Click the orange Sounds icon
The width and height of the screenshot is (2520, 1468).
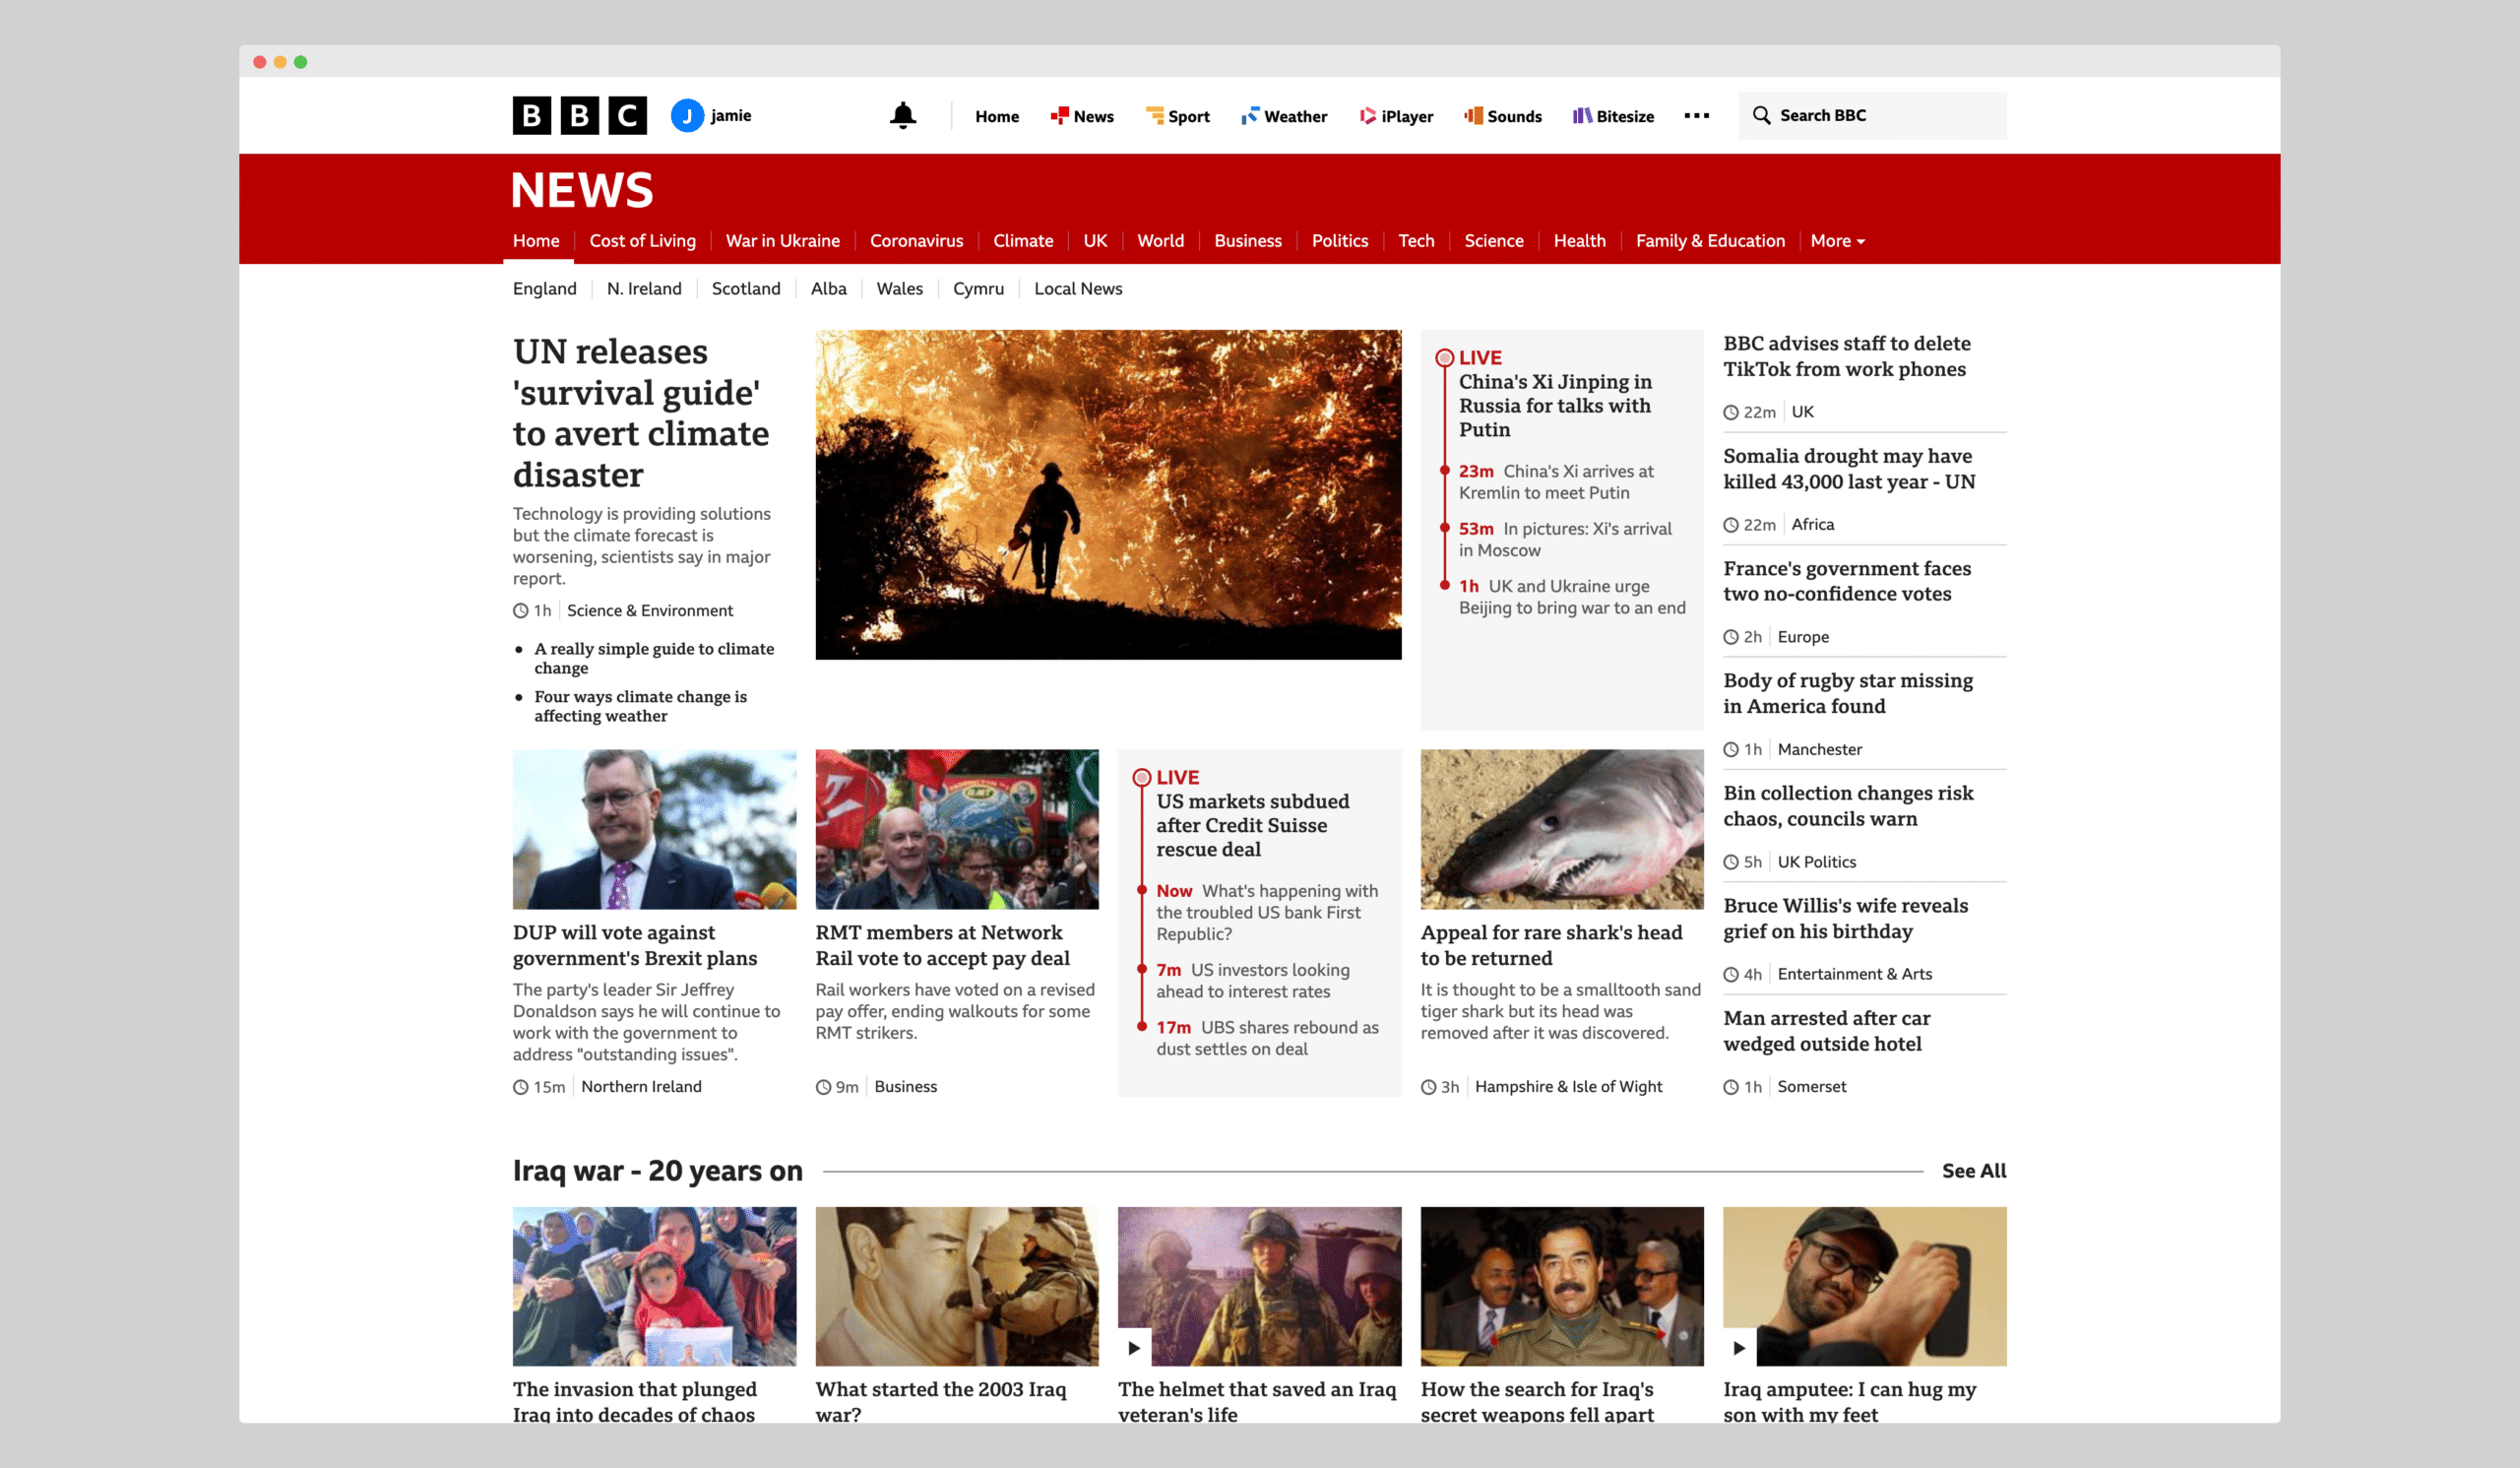pyautogui.click(x=1473, y=116)
